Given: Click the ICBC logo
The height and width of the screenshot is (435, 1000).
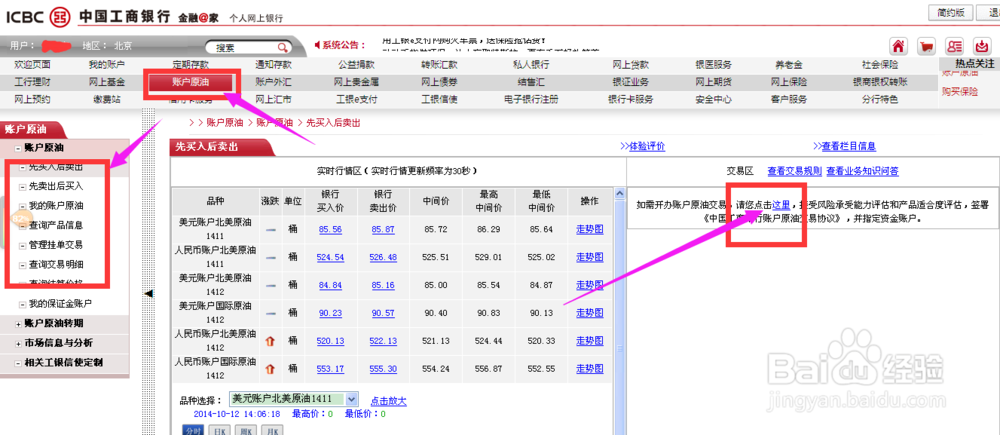Looking at the screenshot, I should click(60, 15).
